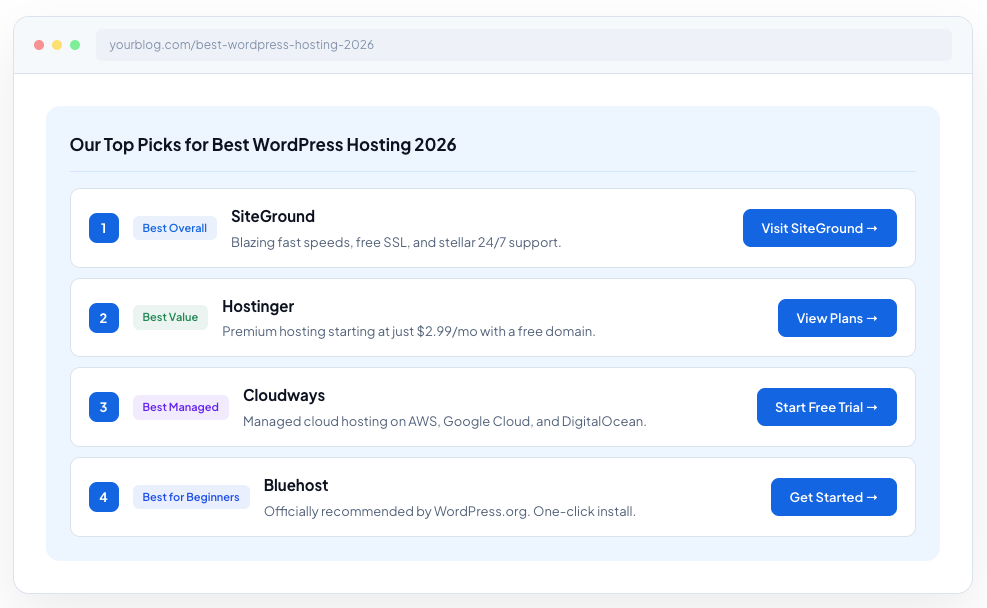
Task: Select the Bluehost provider name
Action: [x=296, y=485]
